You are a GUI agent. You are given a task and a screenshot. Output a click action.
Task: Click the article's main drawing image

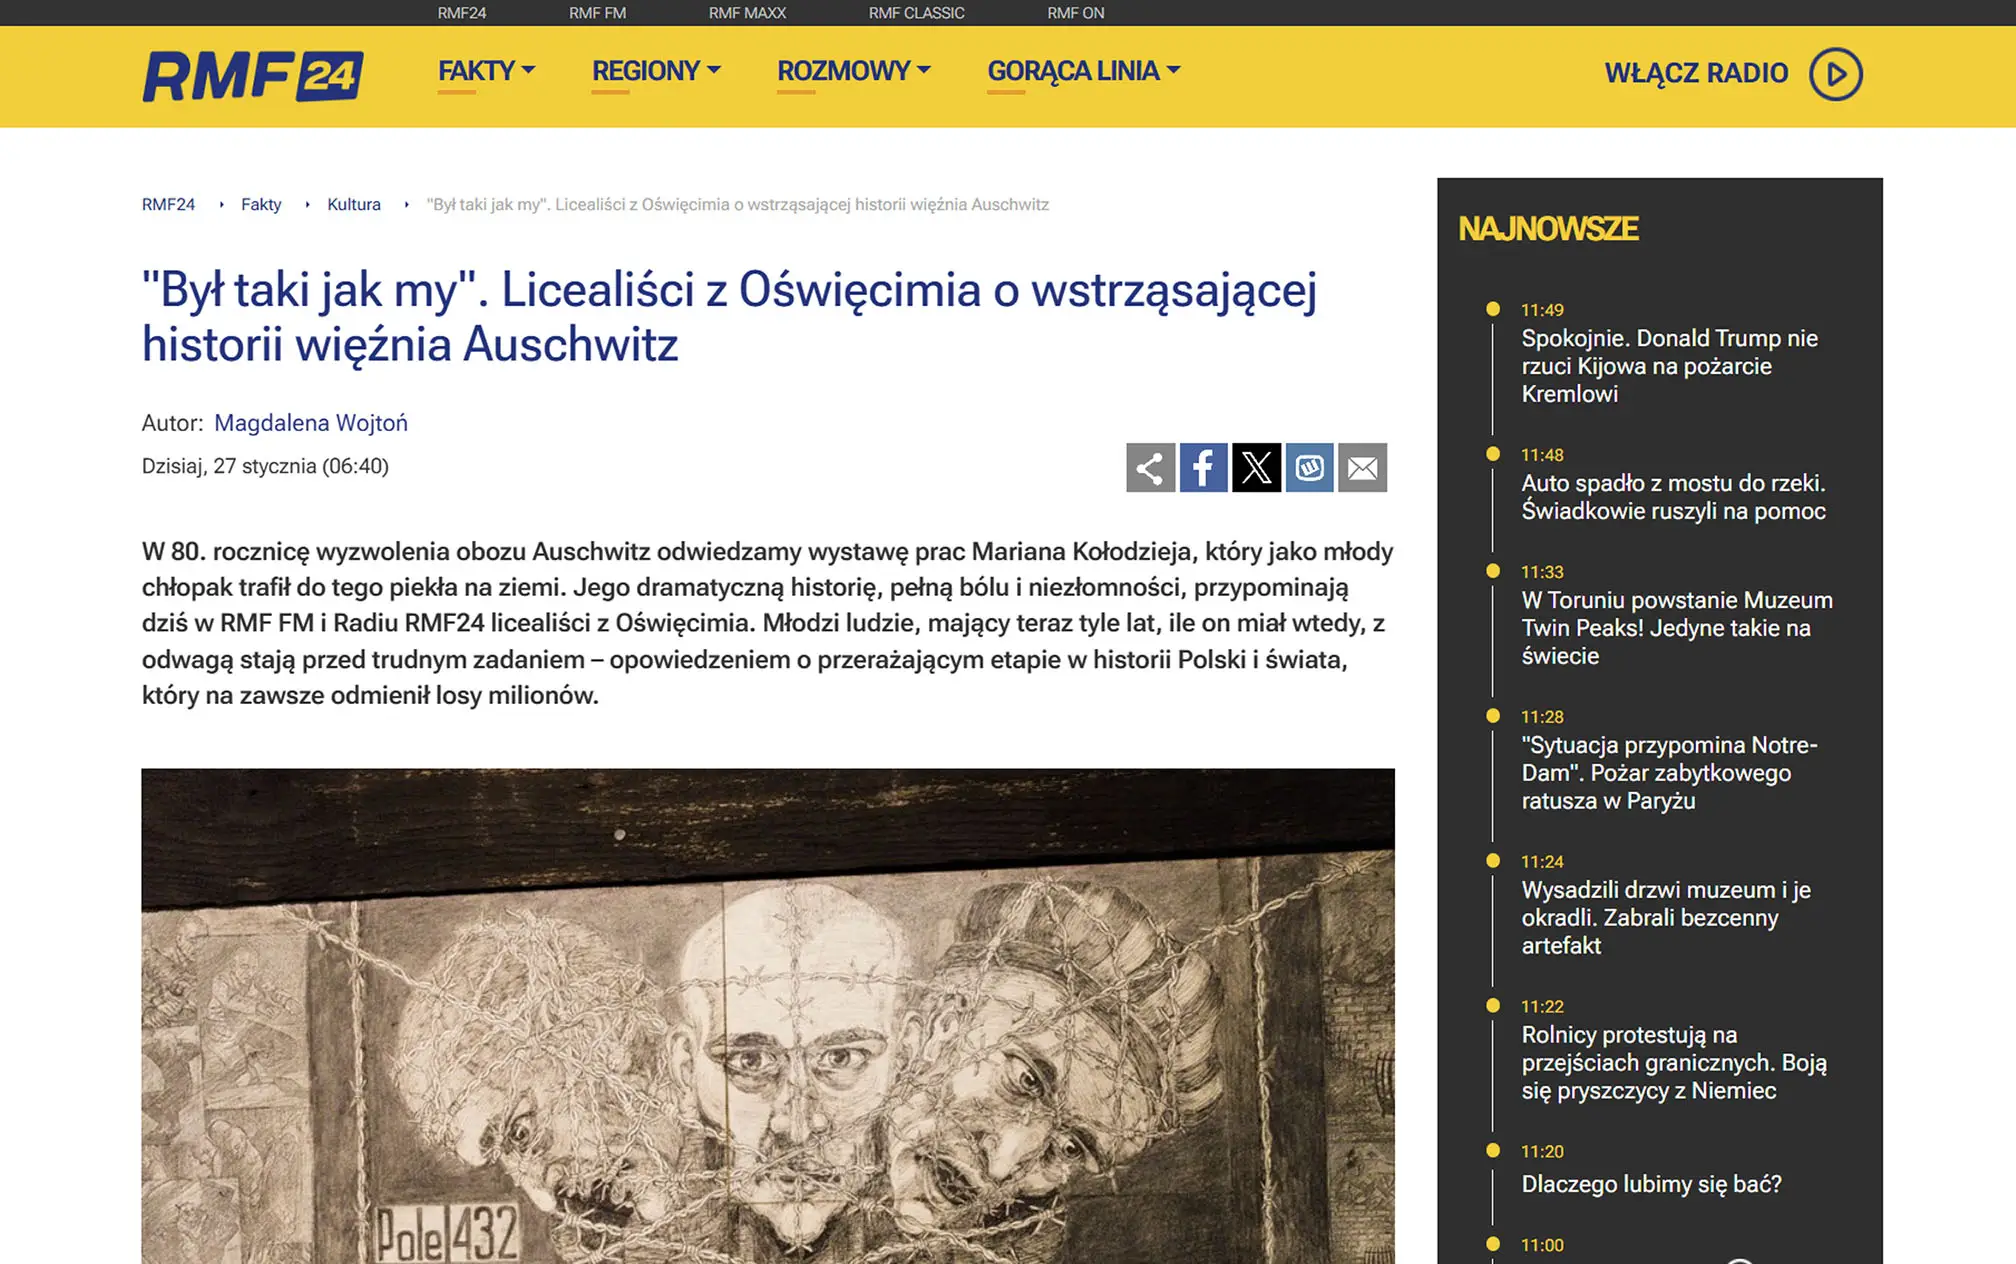coord(768,1016)
